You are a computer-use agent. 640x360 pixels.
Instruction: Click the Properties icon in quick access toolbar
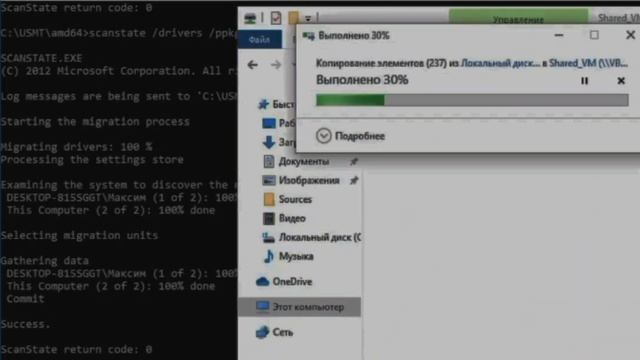[x=276, y=18]
